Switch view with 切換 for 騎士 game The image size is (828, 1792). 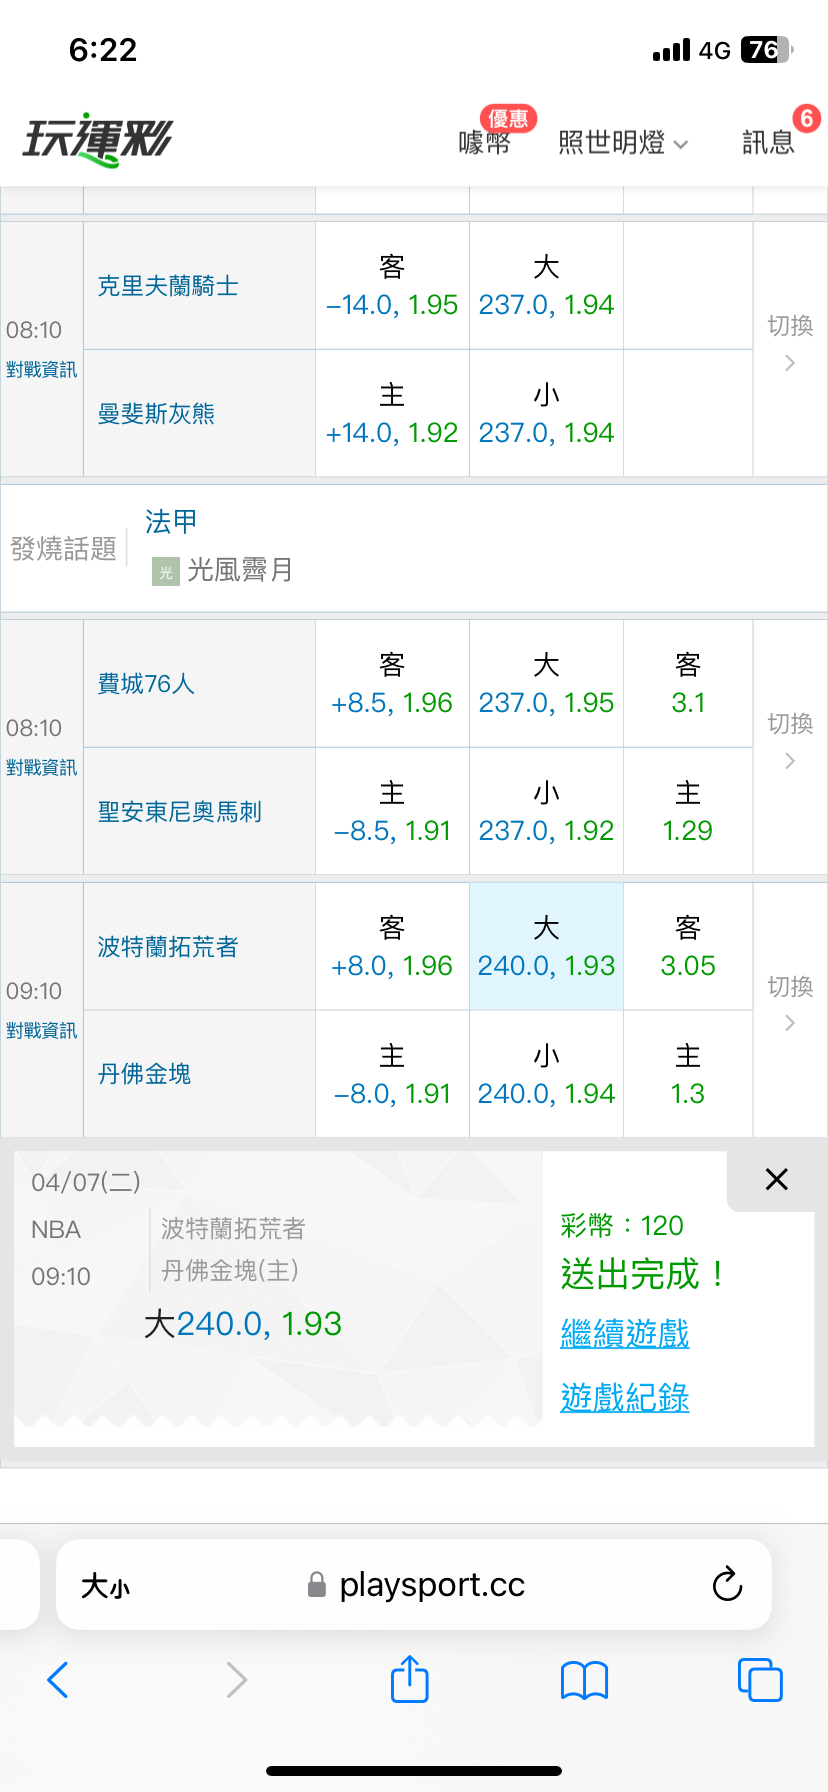[789, 343]
